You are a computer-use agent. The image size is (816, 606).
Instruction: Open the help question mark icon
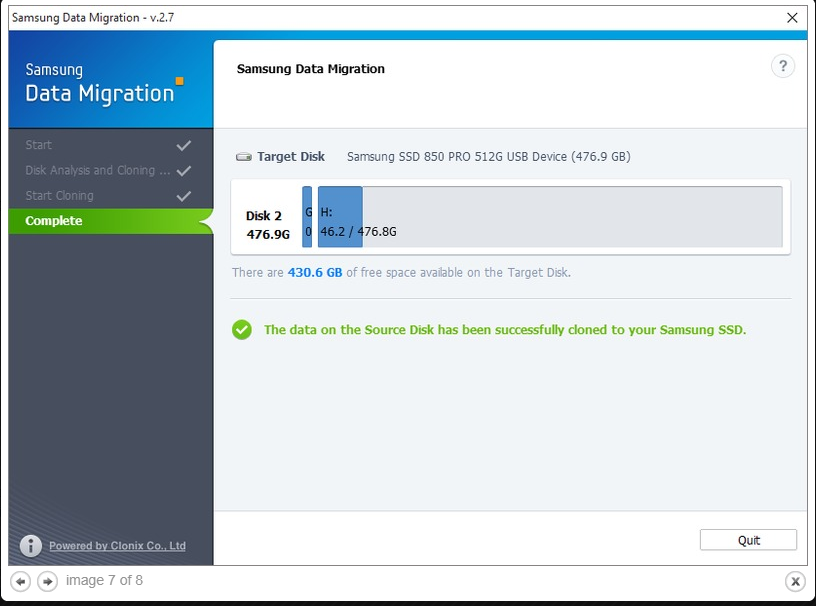pyautogui.click(x=783, y=66)
